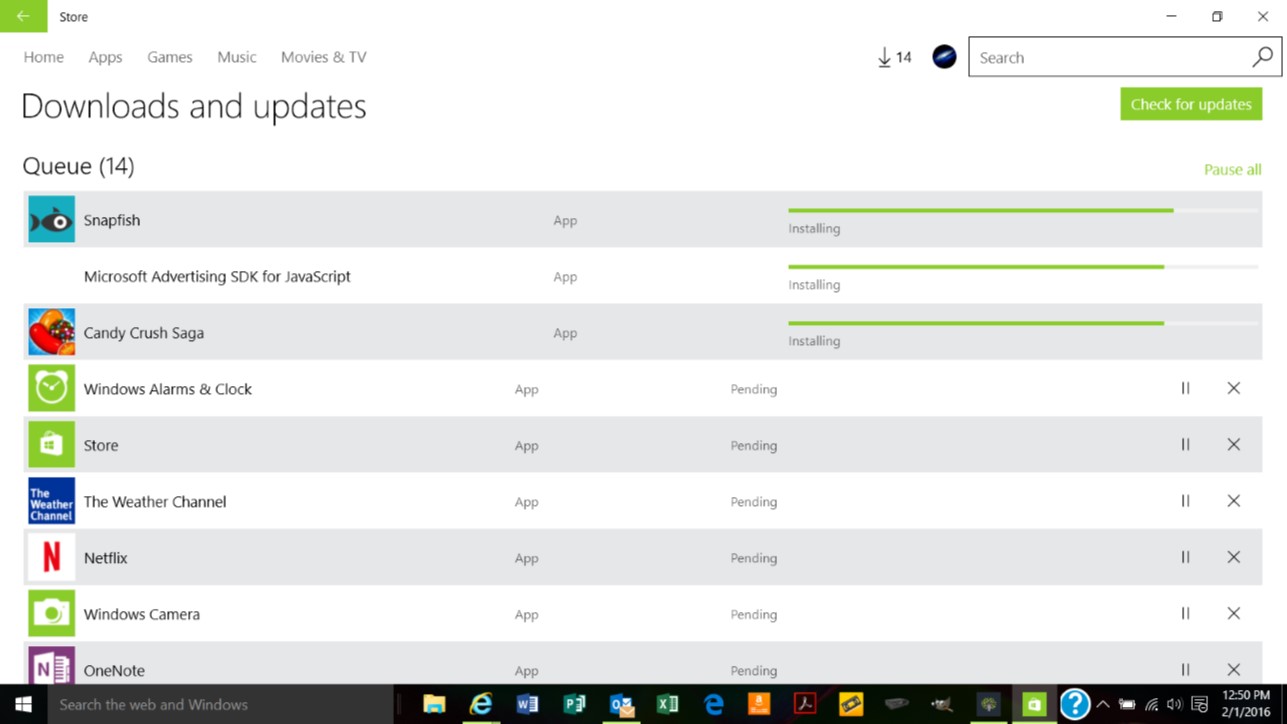Open Excel from the taskbar

coord(667,704)
